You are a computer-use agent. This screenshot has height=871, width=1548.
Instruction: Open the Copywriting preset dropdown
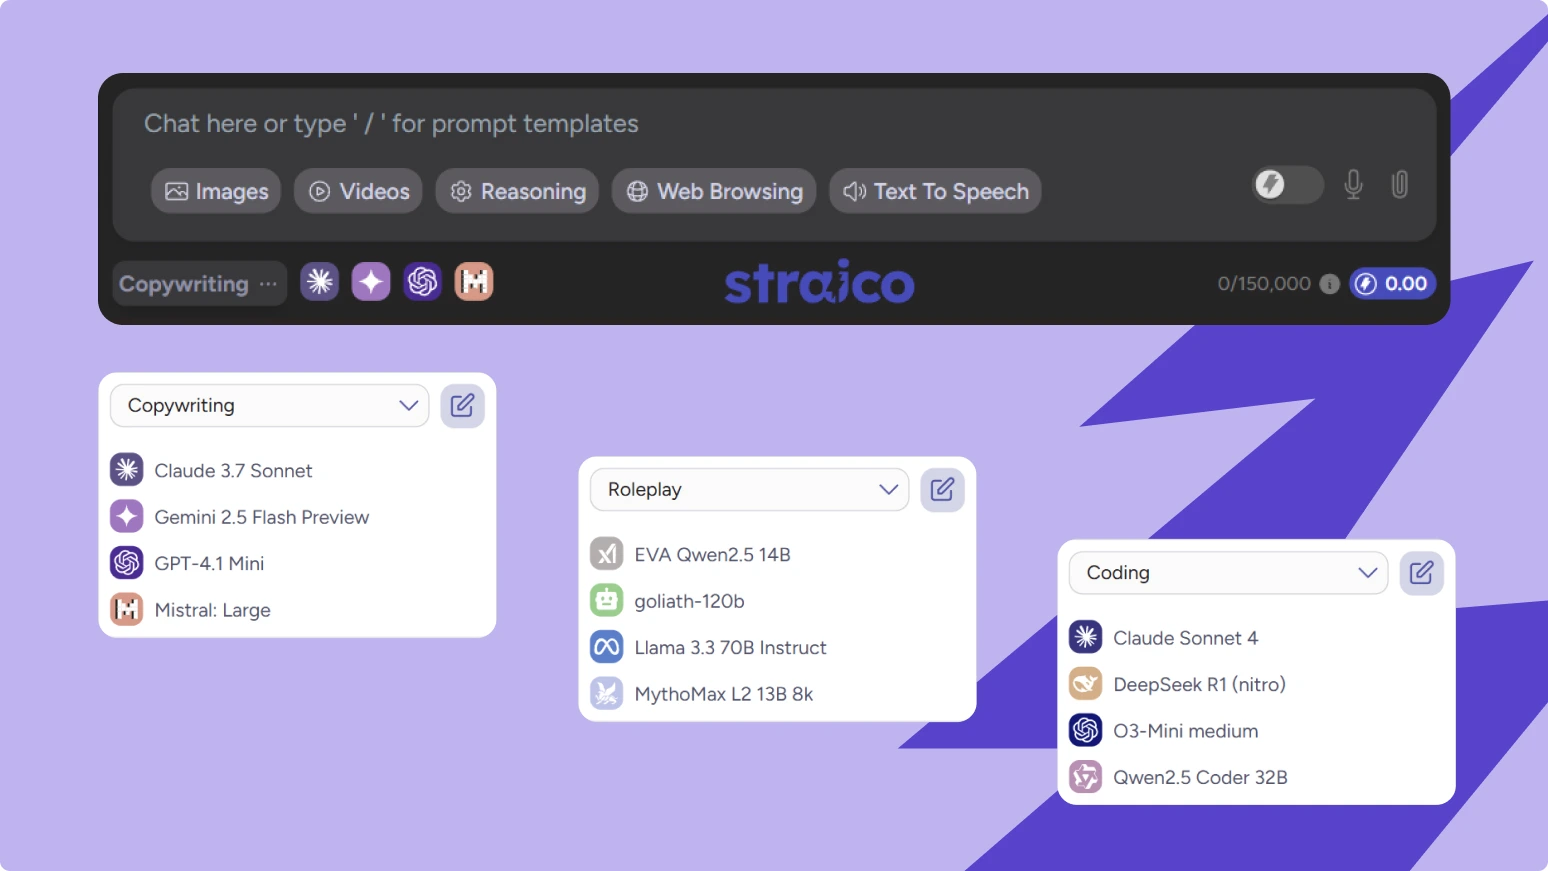pyautogui.click(x=269, y=406)
